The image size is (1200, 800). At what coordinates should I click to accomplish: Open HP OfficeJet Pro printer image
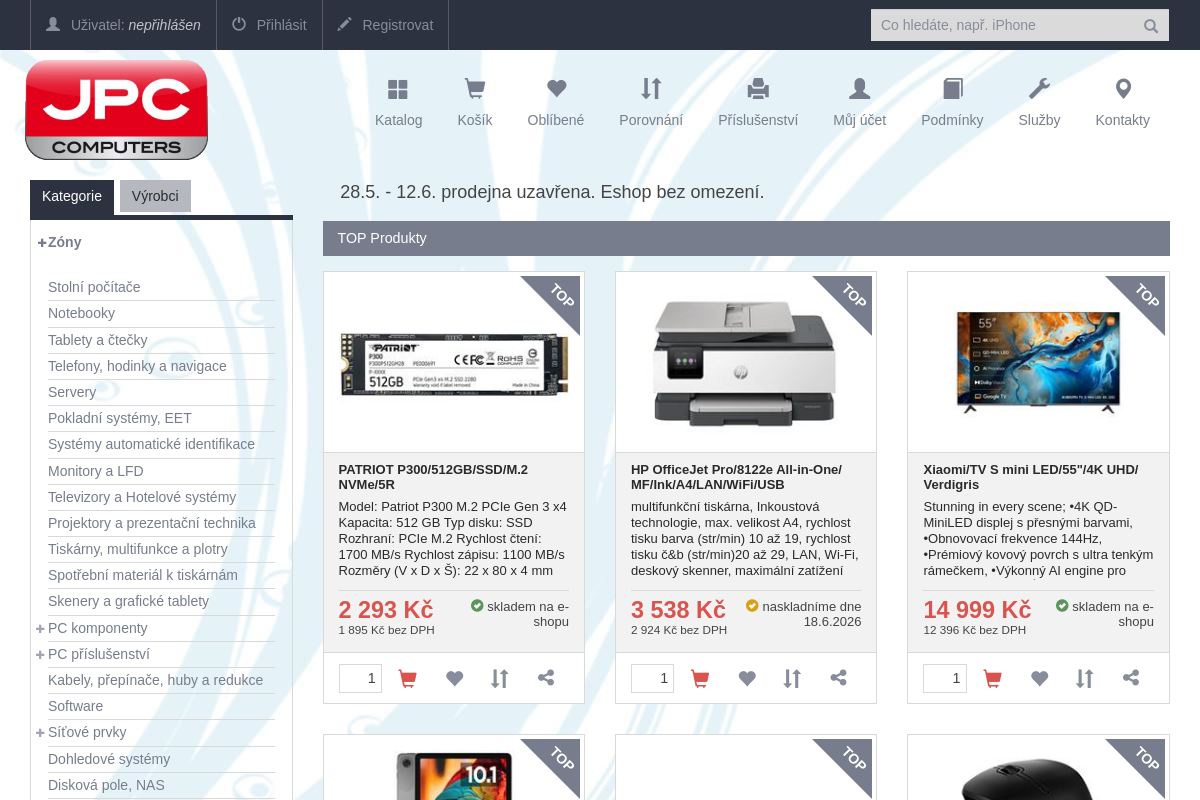click(x=745, y=362)
